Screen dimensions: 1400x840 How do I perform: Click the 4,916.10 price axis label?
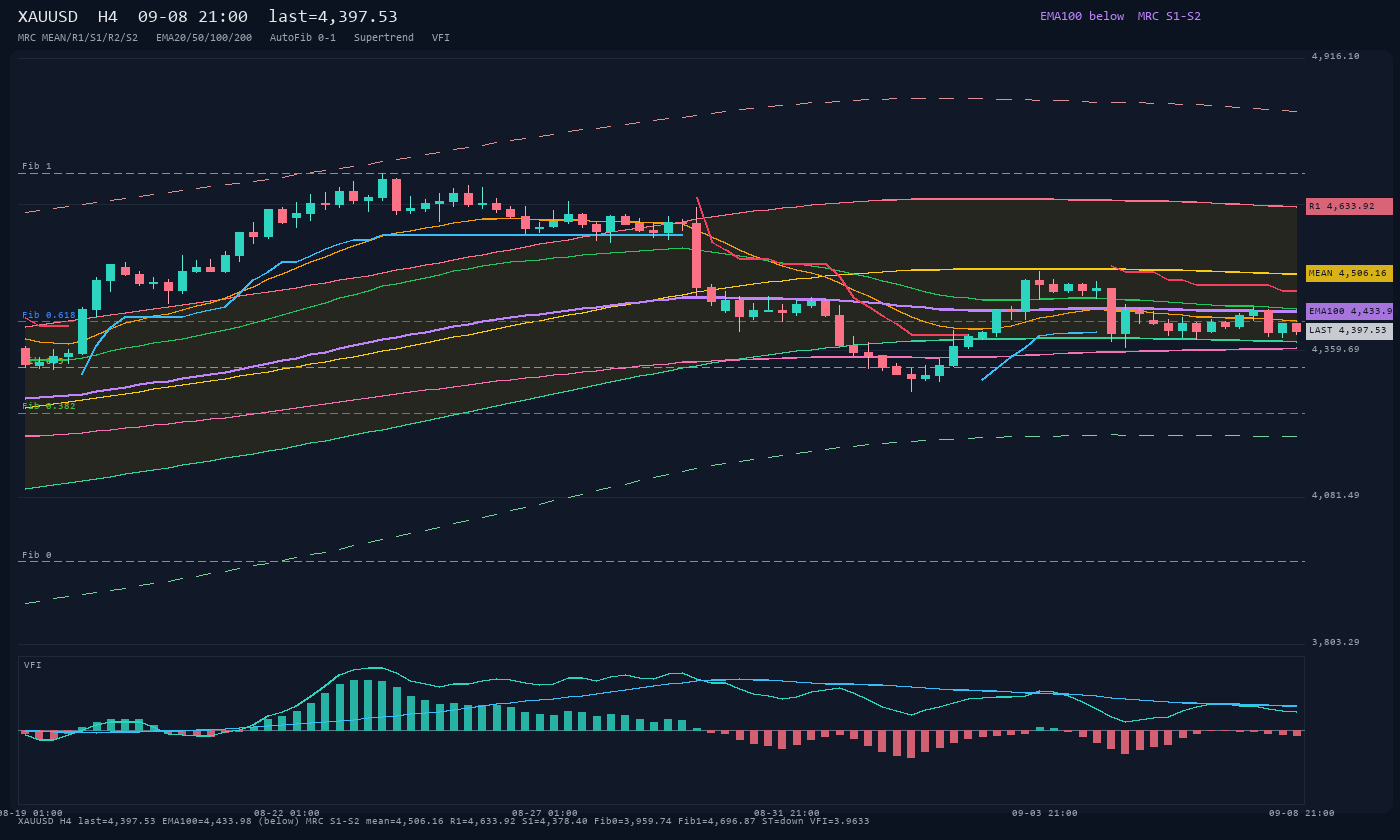coord(1335,57)
